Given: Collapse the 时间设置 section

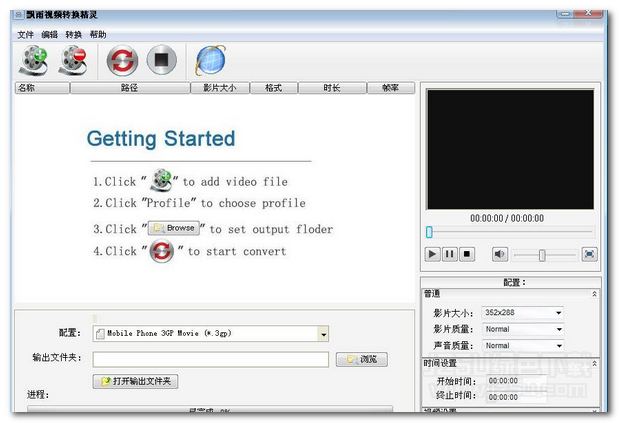Looking at the screenshot, I should coord(594,363).
